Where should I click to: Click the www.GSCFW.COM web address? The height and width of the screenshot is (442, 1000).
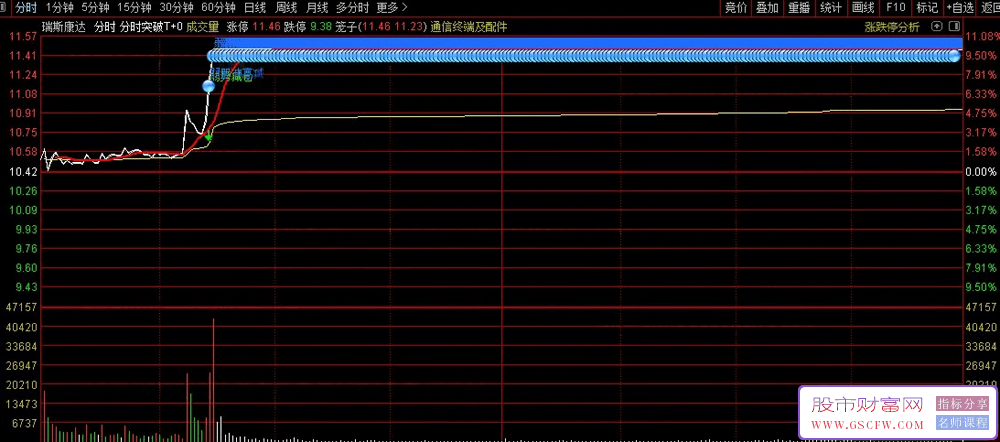pyautogui.click(x=867, y=425)
